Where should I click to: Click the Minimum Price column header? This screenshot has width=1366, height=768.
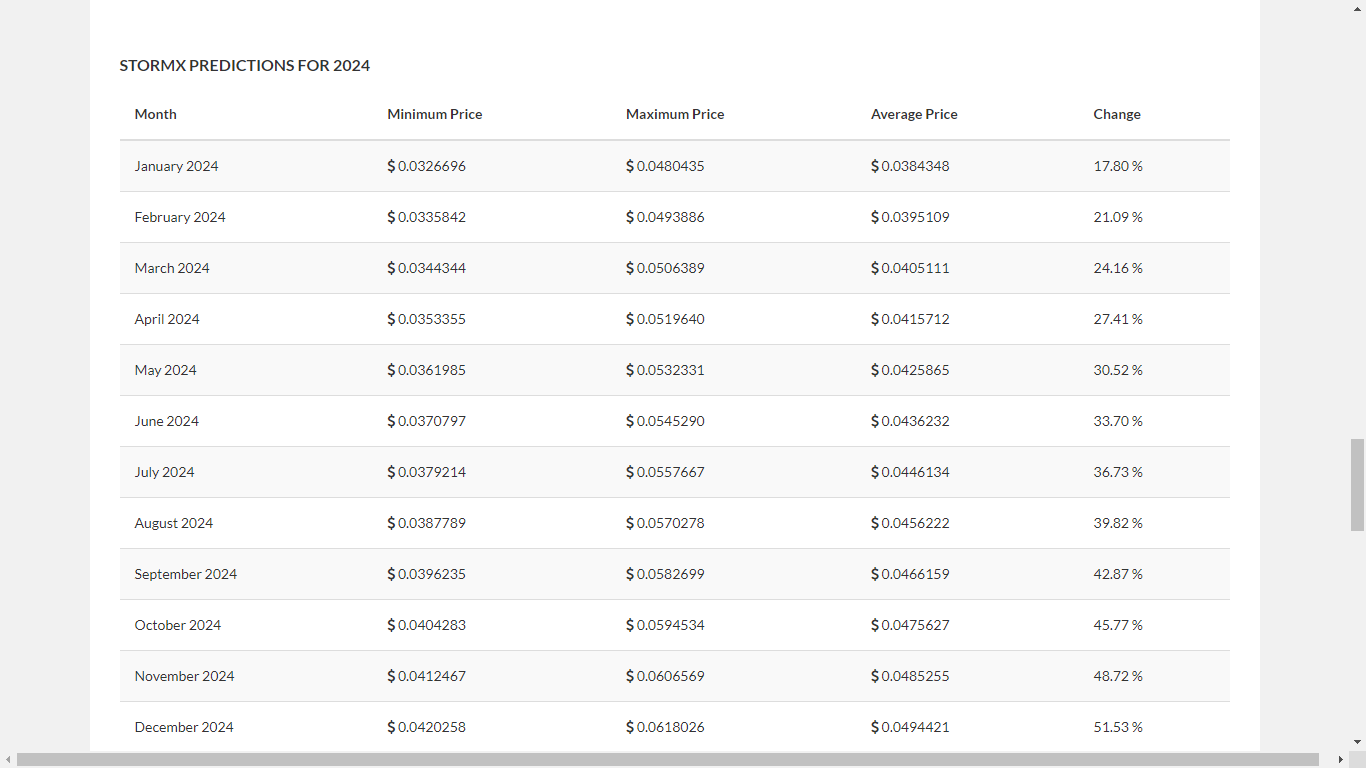[435, 115]
